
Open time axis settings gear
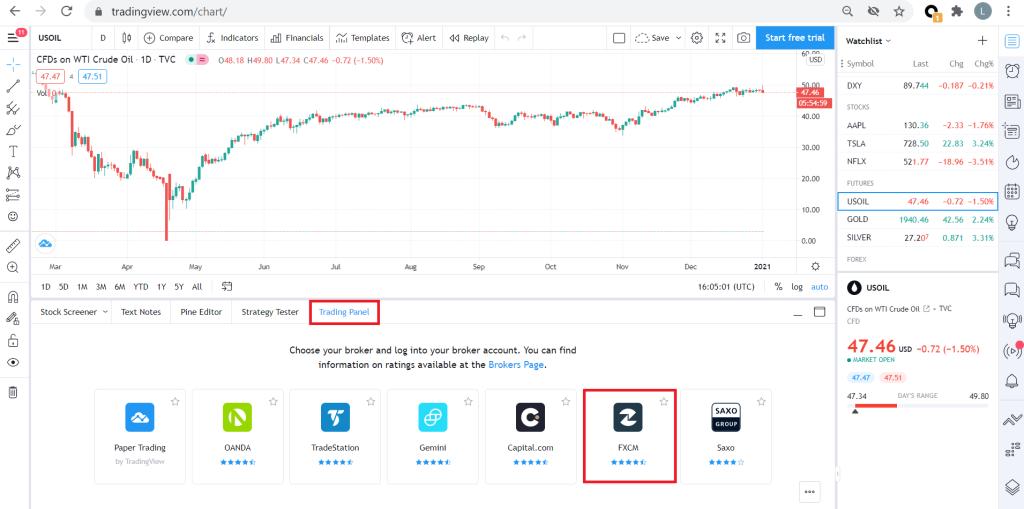816,267
